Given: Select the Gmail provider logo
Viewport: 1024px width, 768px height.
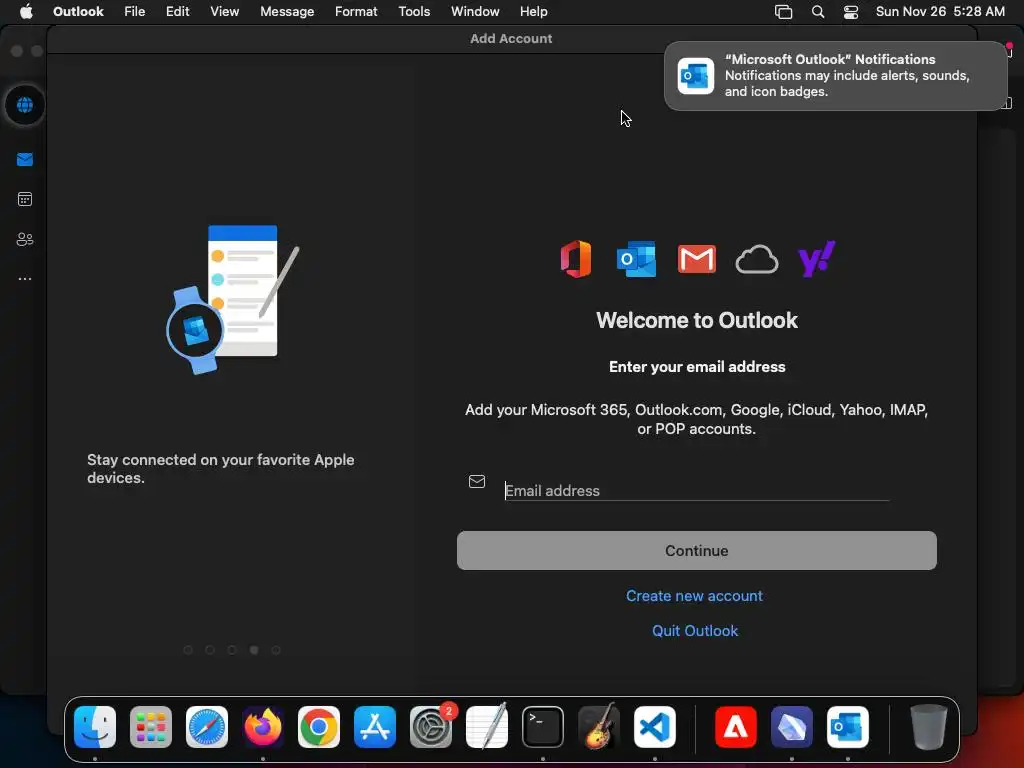Looking at the screenshot, I should pyautogui.click(x=697, y=259).
